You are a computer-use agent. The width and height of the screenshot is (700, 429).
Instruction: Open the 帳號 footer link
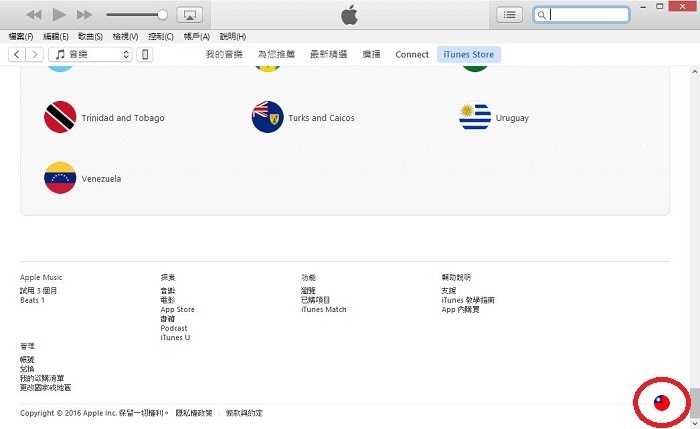click(27, 359)
